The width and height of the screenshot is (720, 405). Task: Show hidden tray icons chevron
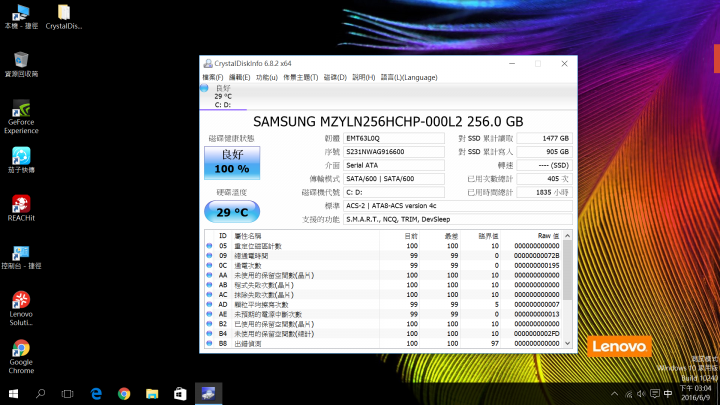click(614, 394)
